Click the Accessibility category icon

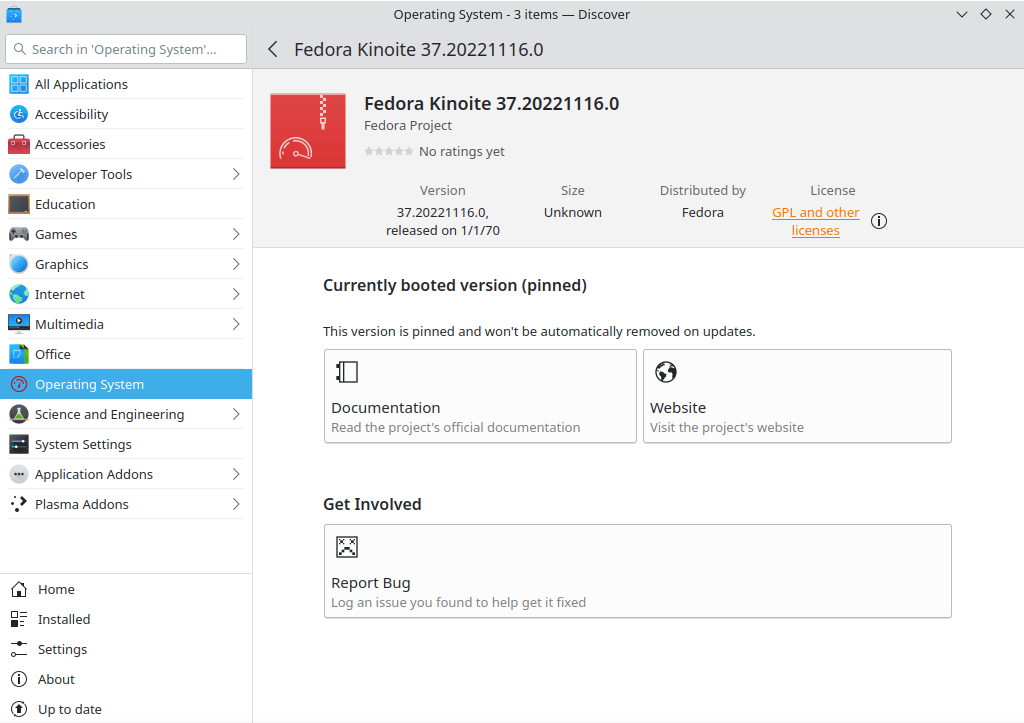coord(19,114)
